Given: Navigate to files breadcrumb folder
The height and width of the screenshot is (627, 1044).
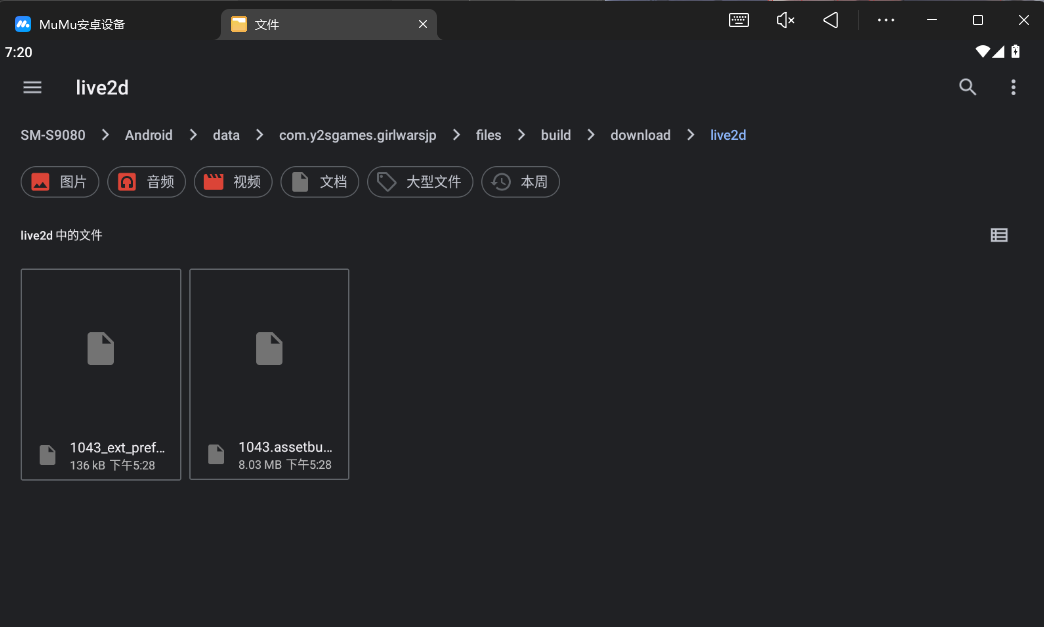Looking at the screenshot, I should click(x=488, y=135).
